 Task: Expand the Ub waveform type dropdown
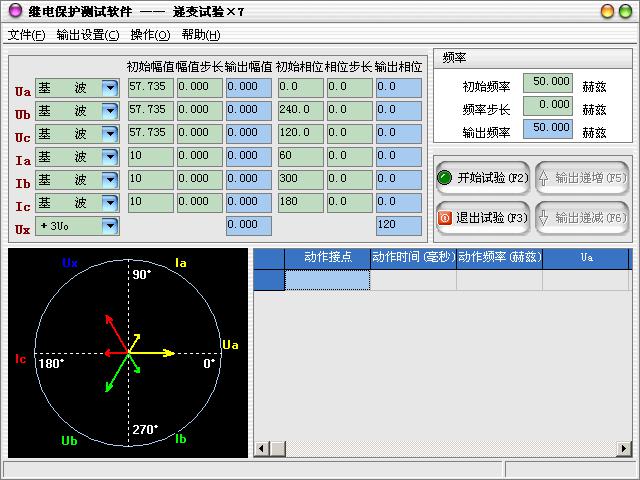tap(109, 111)
